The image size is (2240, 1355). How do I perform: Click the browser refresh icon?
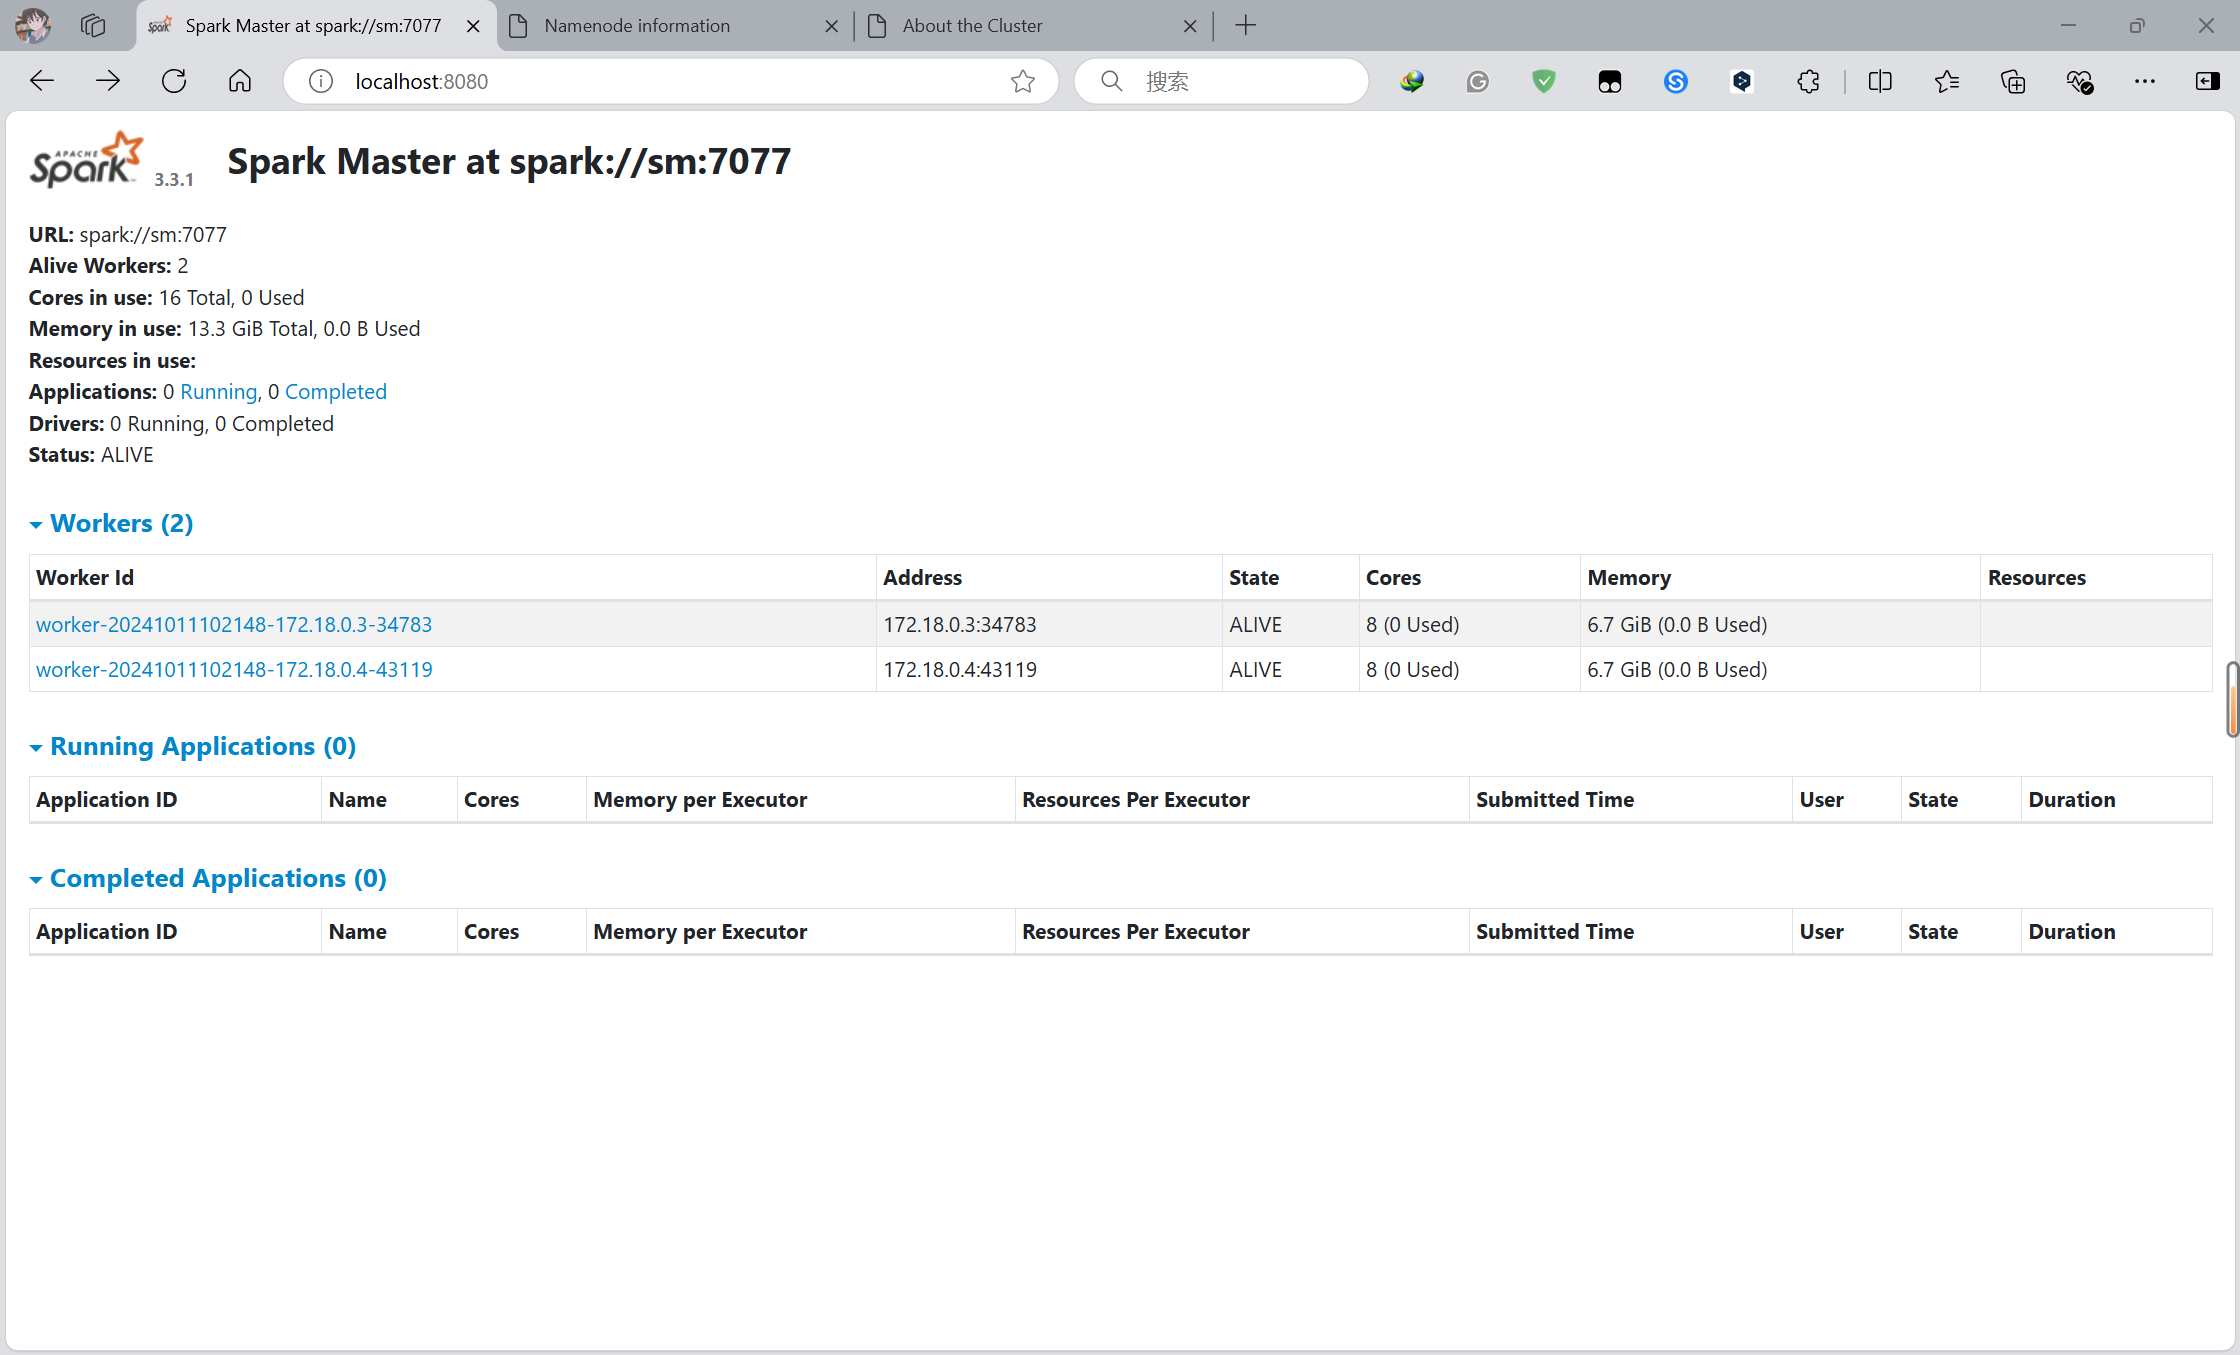(174, 81)
